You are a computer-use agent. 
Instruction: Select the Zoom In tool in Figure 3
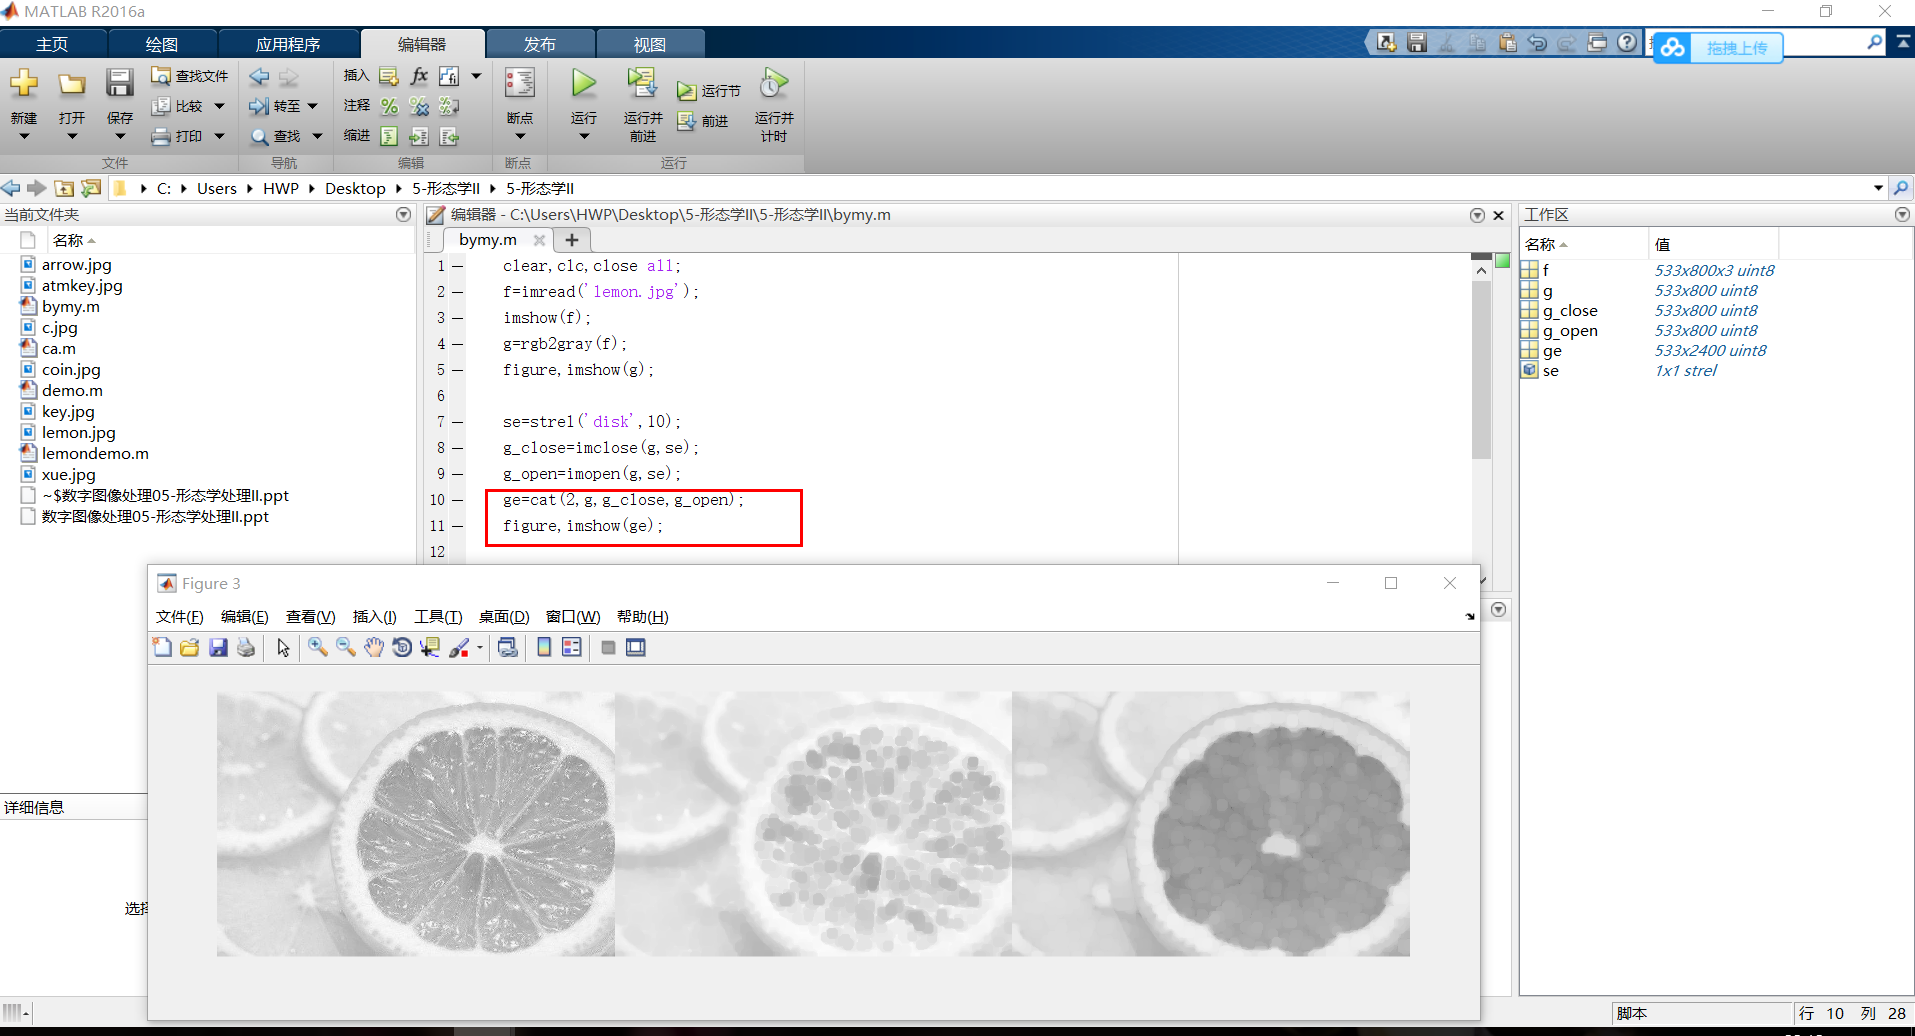click(317, 647)
